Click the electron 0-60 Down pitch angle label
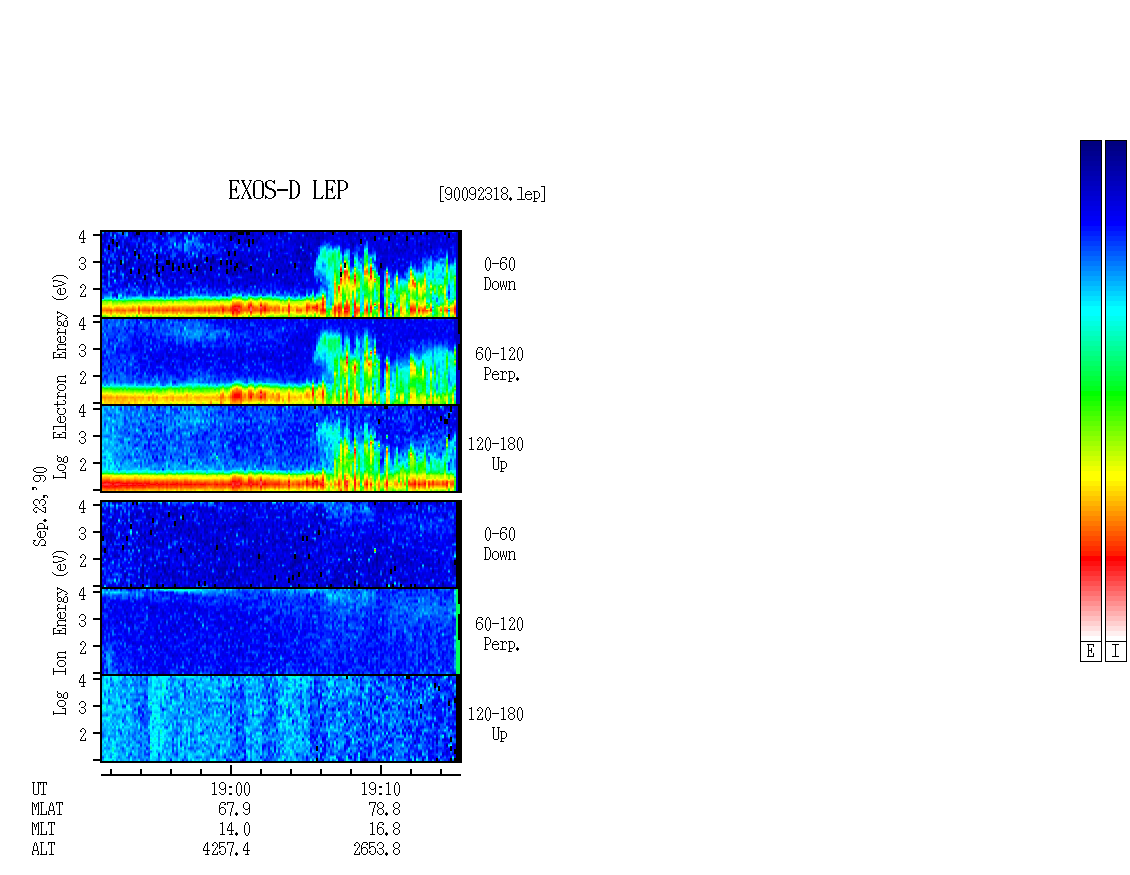Viewport: 1130px width, 875px height. [x=499, y=274]
